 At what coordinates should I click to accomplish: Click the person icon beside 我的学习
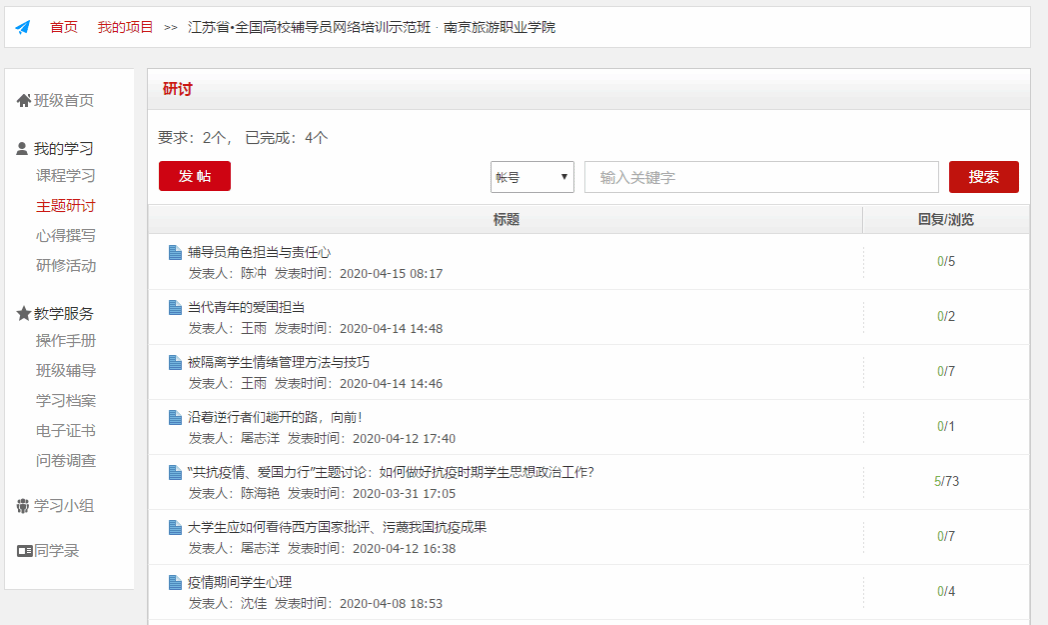point(23,149)
